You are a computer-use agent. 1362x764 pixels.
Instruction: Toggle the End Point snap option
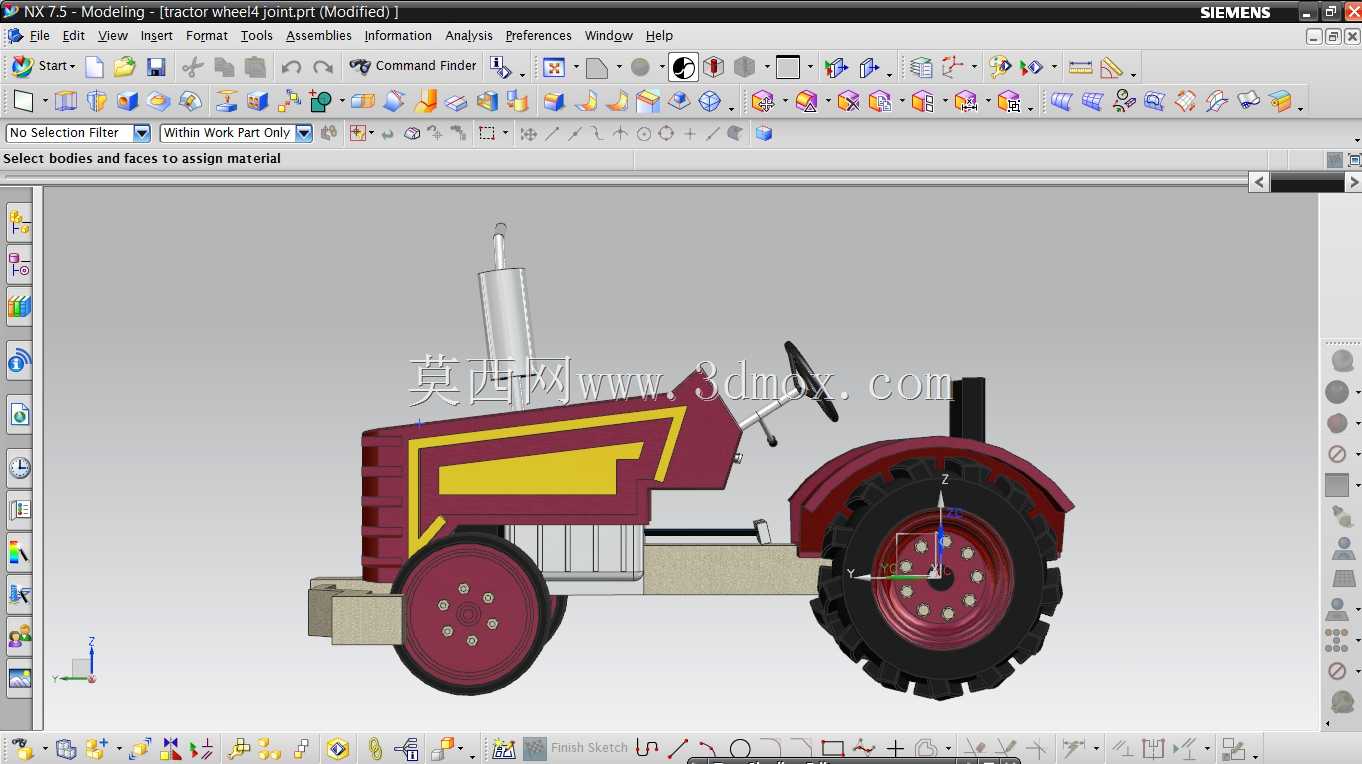pyautogui.click(x=552, y=133)
